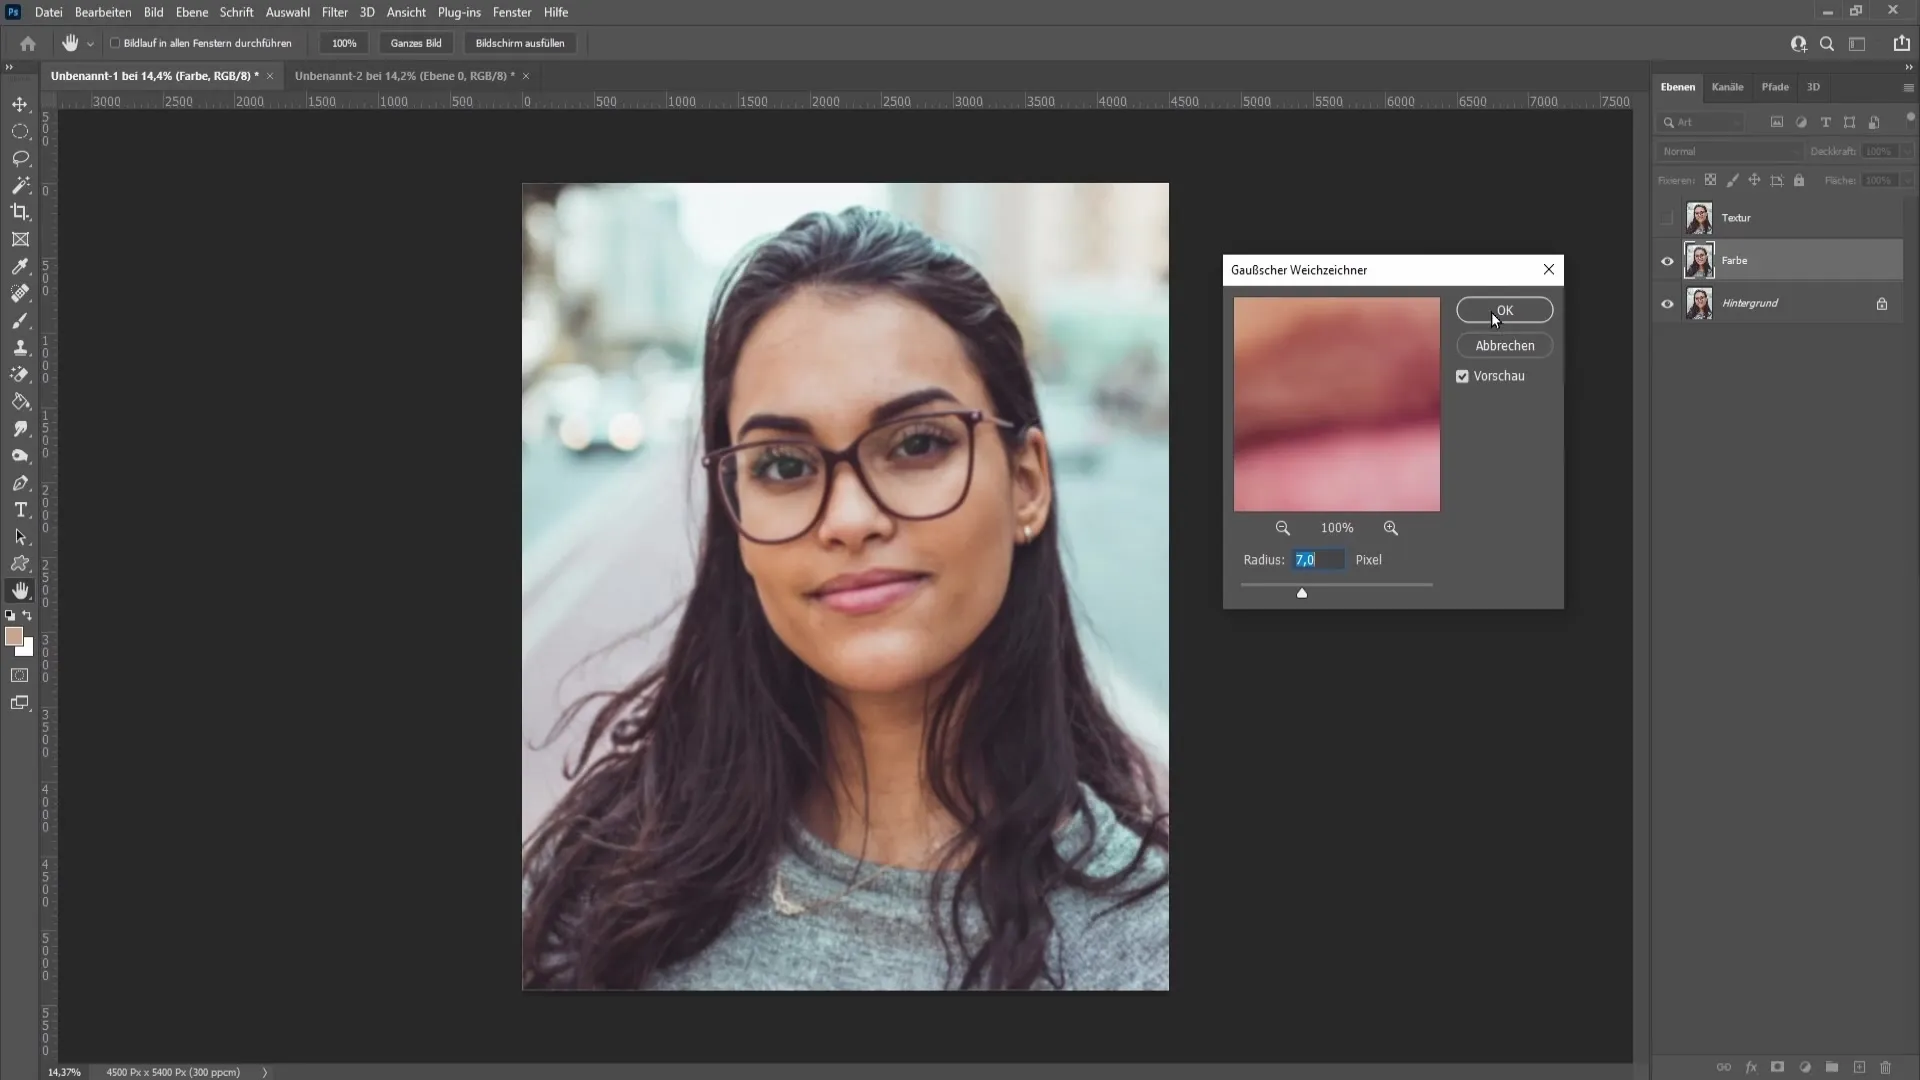Enable Bildlauf in allen Fenstern durchführen

click(115, 43)
